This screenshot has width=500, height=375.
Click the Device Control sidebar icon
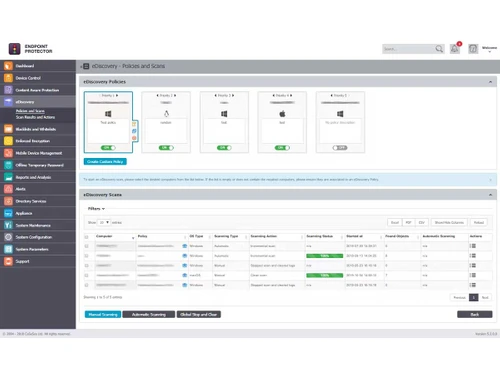pyautogui.click(x=8, y=78)
